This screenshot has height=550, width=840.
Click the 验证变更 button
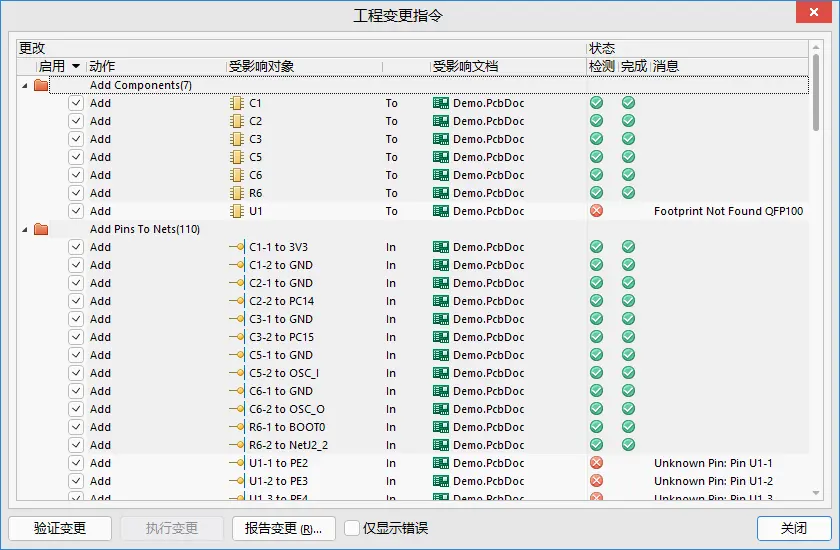60,529
